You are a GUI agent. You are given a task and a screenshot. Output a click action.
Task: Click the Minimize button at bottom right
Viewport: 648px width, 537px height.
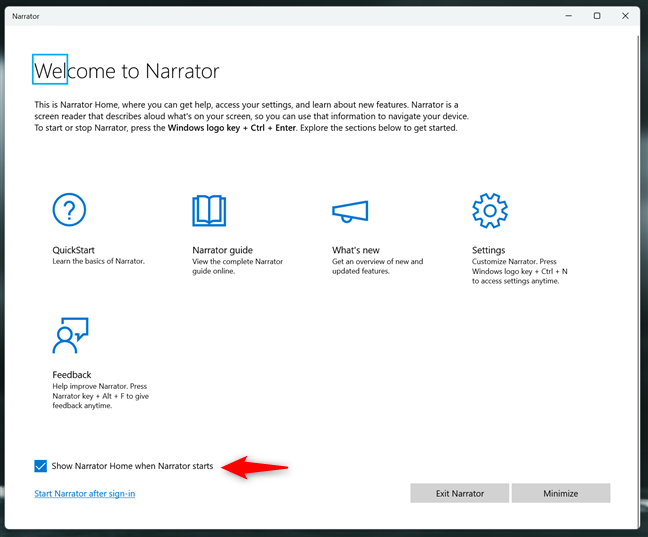click(x=561, y=493)
